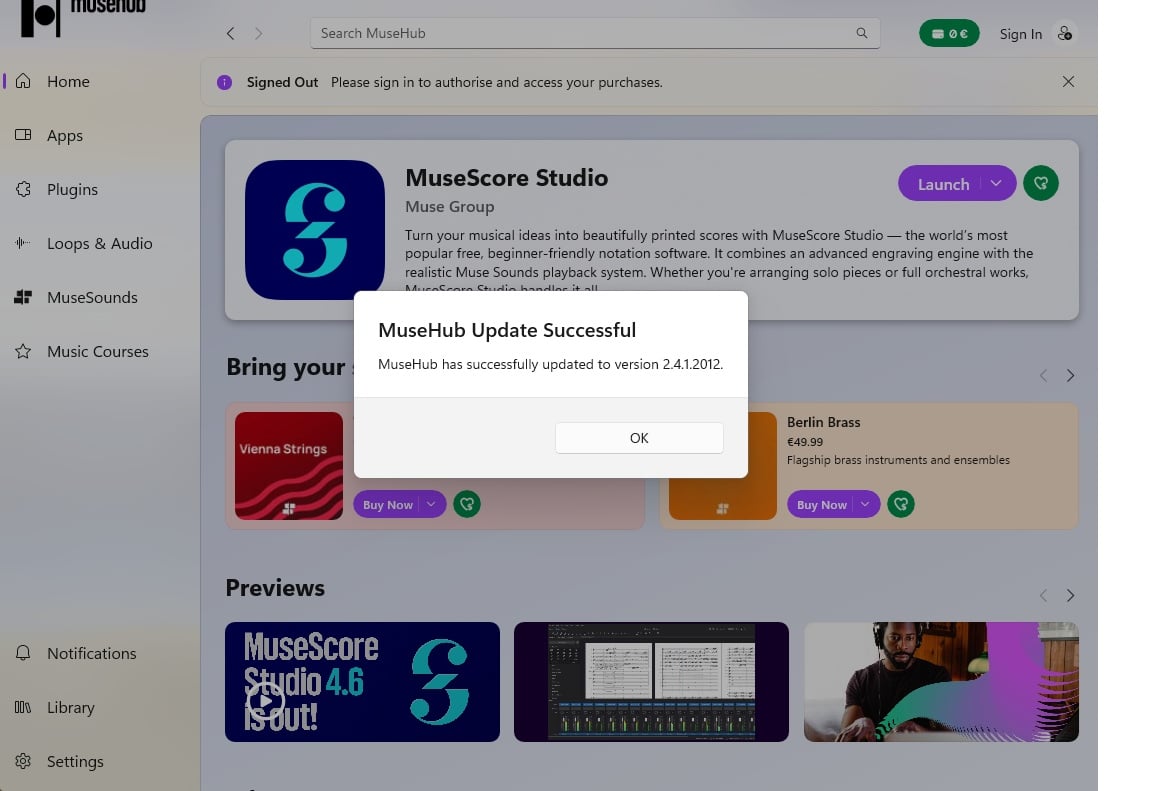Click the Music Courses star icon
This screenshot has height=791, width=1152.
pyautogui.click(x=23, y=351)
